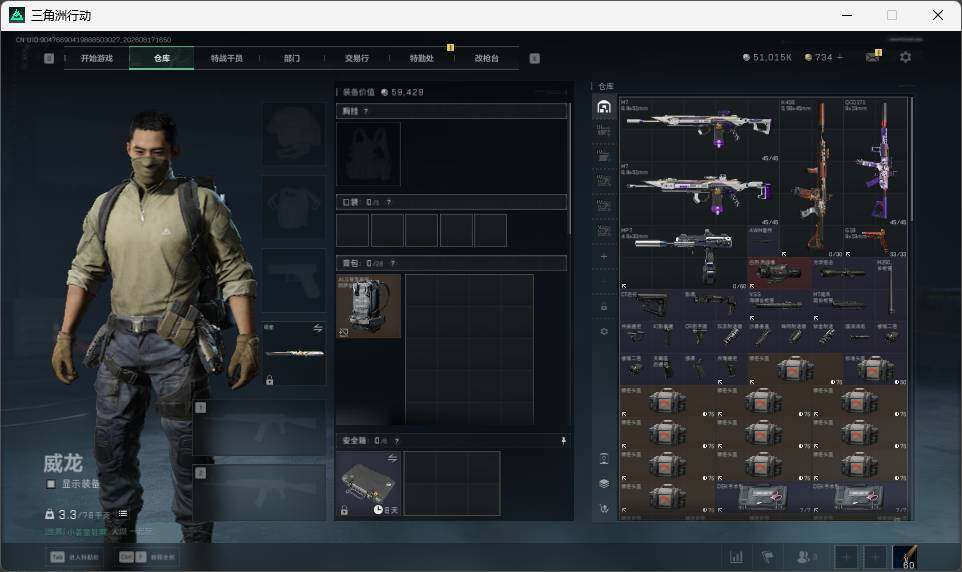Select the K416 orange rifle in warehouse
962x572 pixels.
[811, 177]
